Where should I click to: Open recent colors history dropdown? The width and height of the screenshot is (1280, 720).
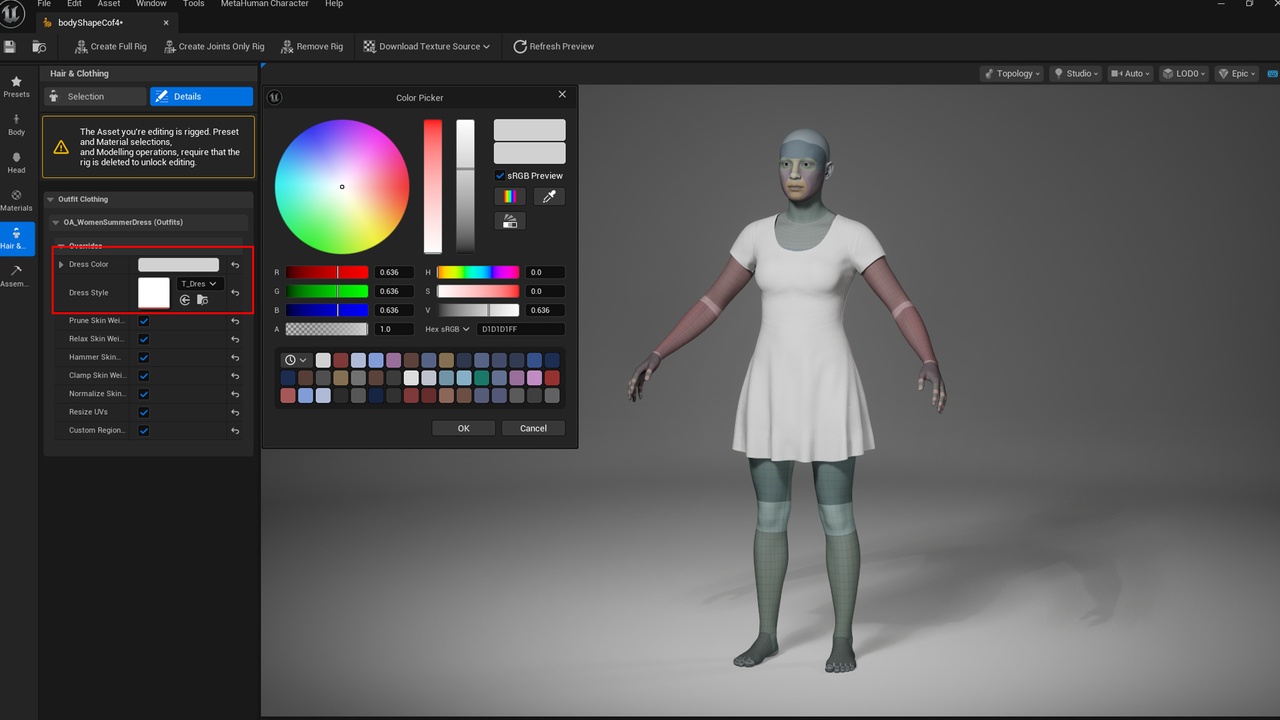[x=296, y=360]
